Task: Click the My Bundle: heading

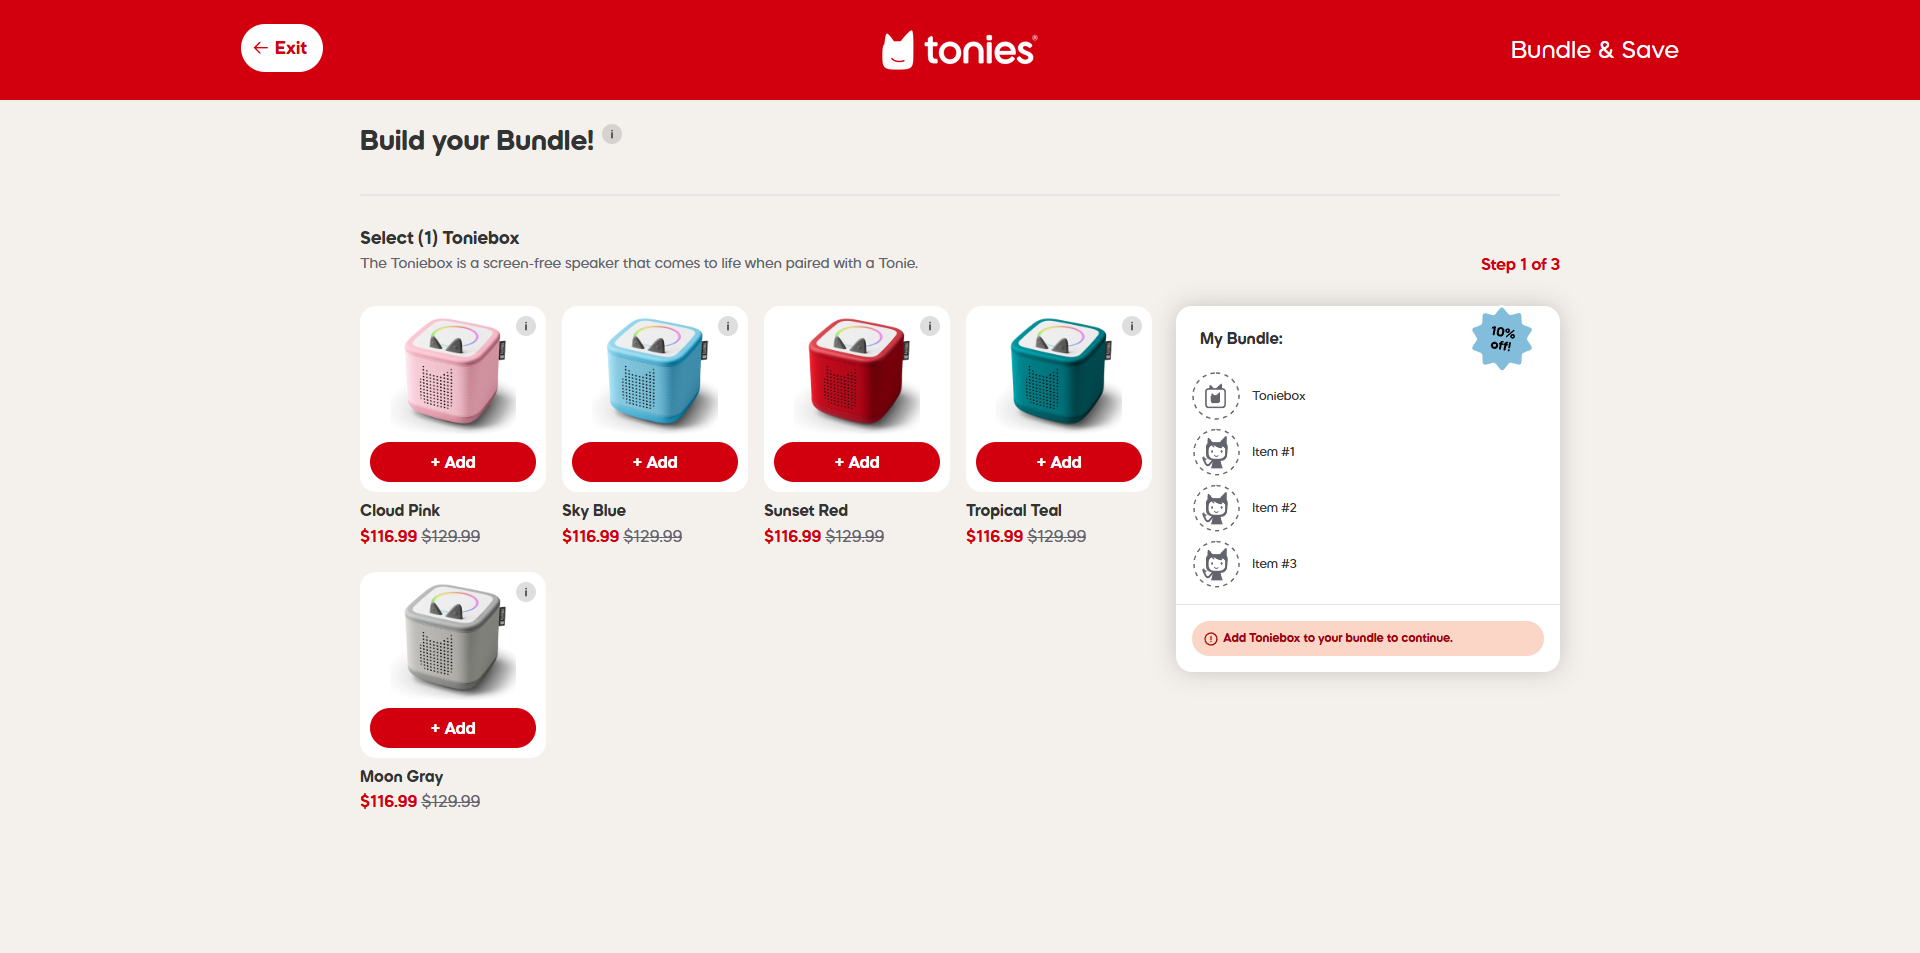Action: click(1241, 338)
